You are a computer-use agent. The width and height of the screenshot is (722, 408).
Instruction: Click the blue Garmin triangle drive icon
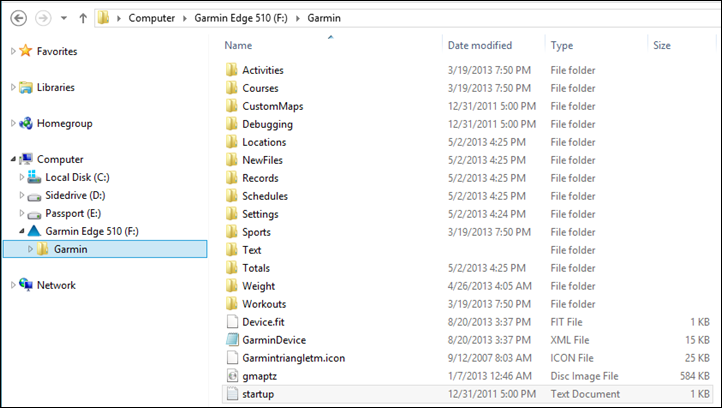click(x=34, y=231)
